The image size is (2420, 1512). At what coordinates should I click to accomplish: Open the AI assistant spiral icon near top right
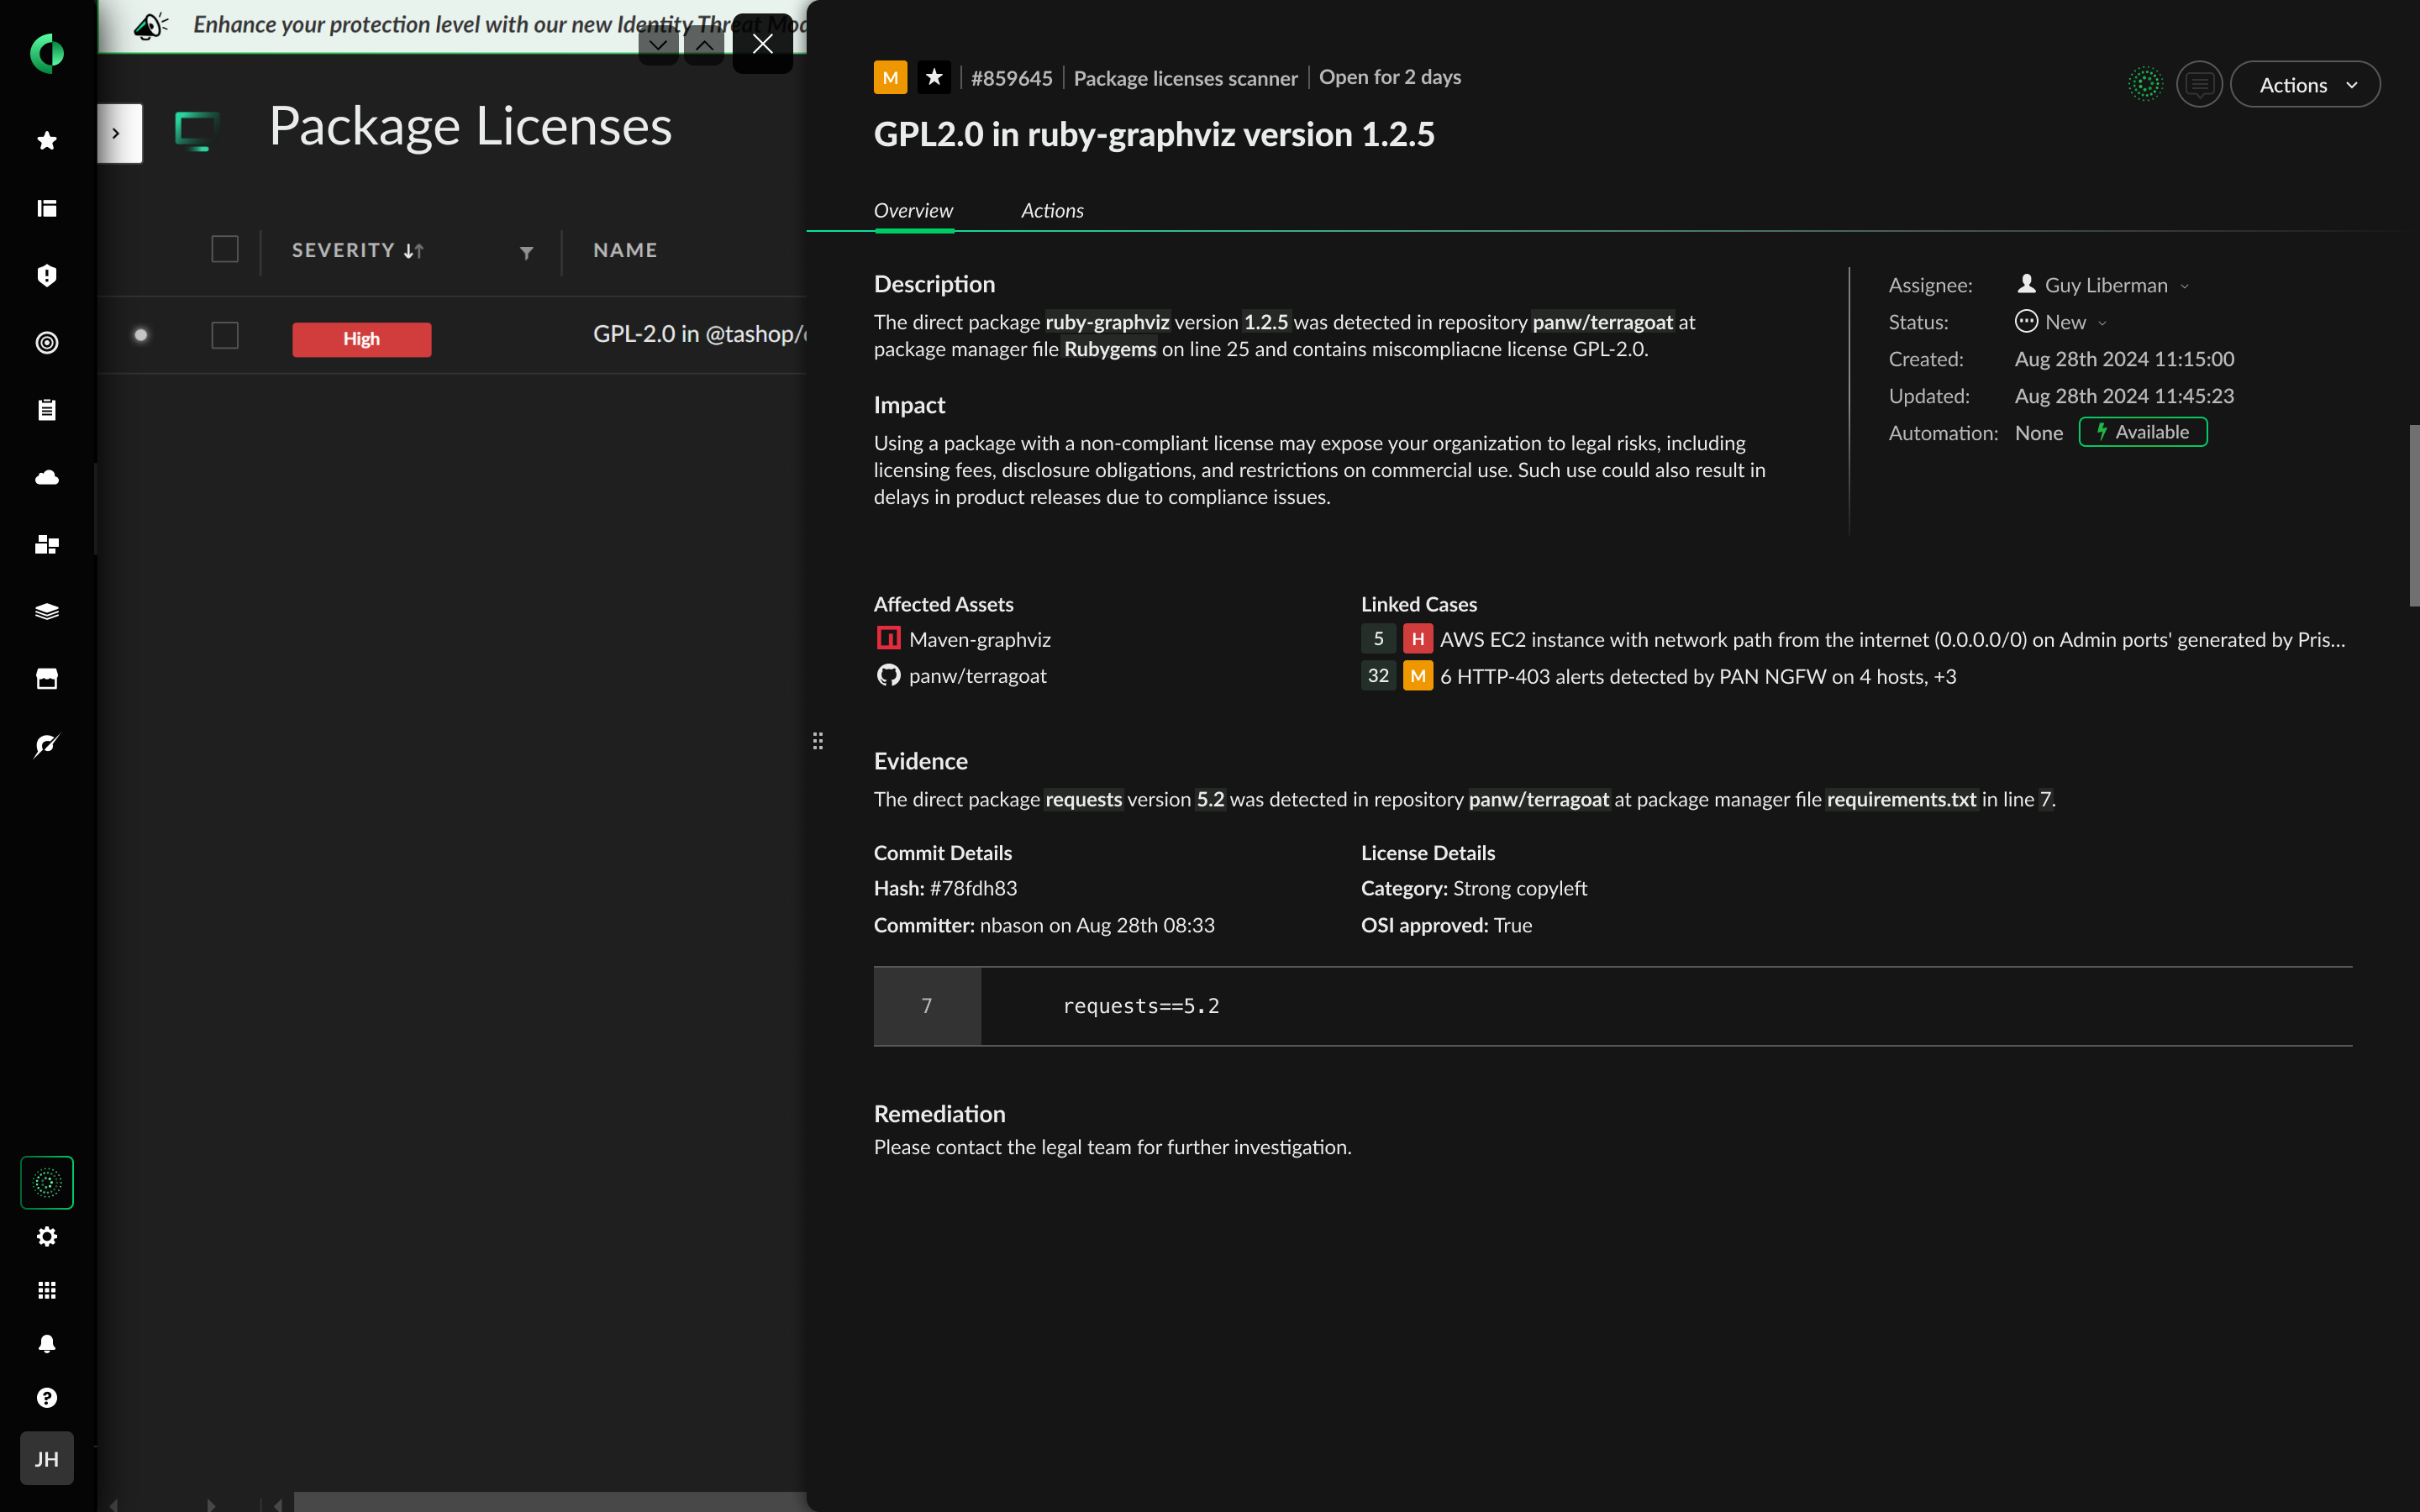tap(2145, 84)
